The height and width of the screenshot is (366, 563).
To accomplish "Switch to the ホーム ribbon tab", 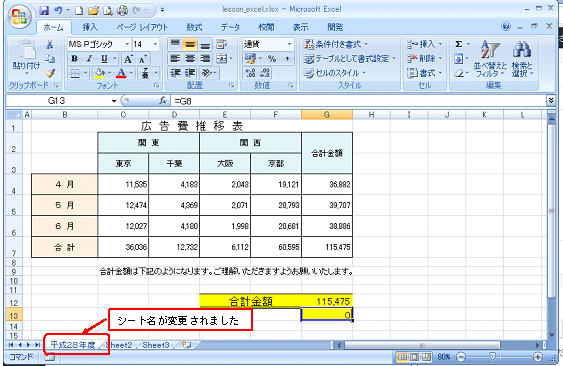I will coord(53,28).
